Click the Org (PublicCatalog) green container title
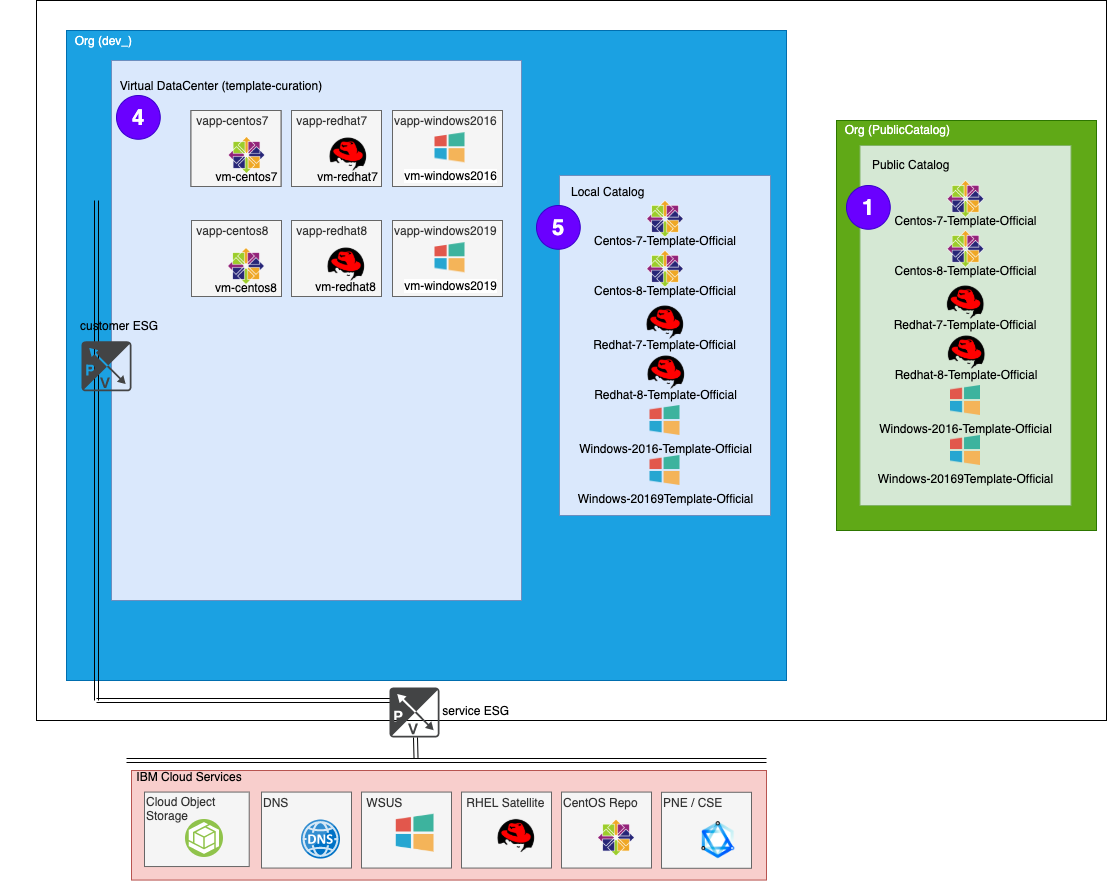 point(896,130)
